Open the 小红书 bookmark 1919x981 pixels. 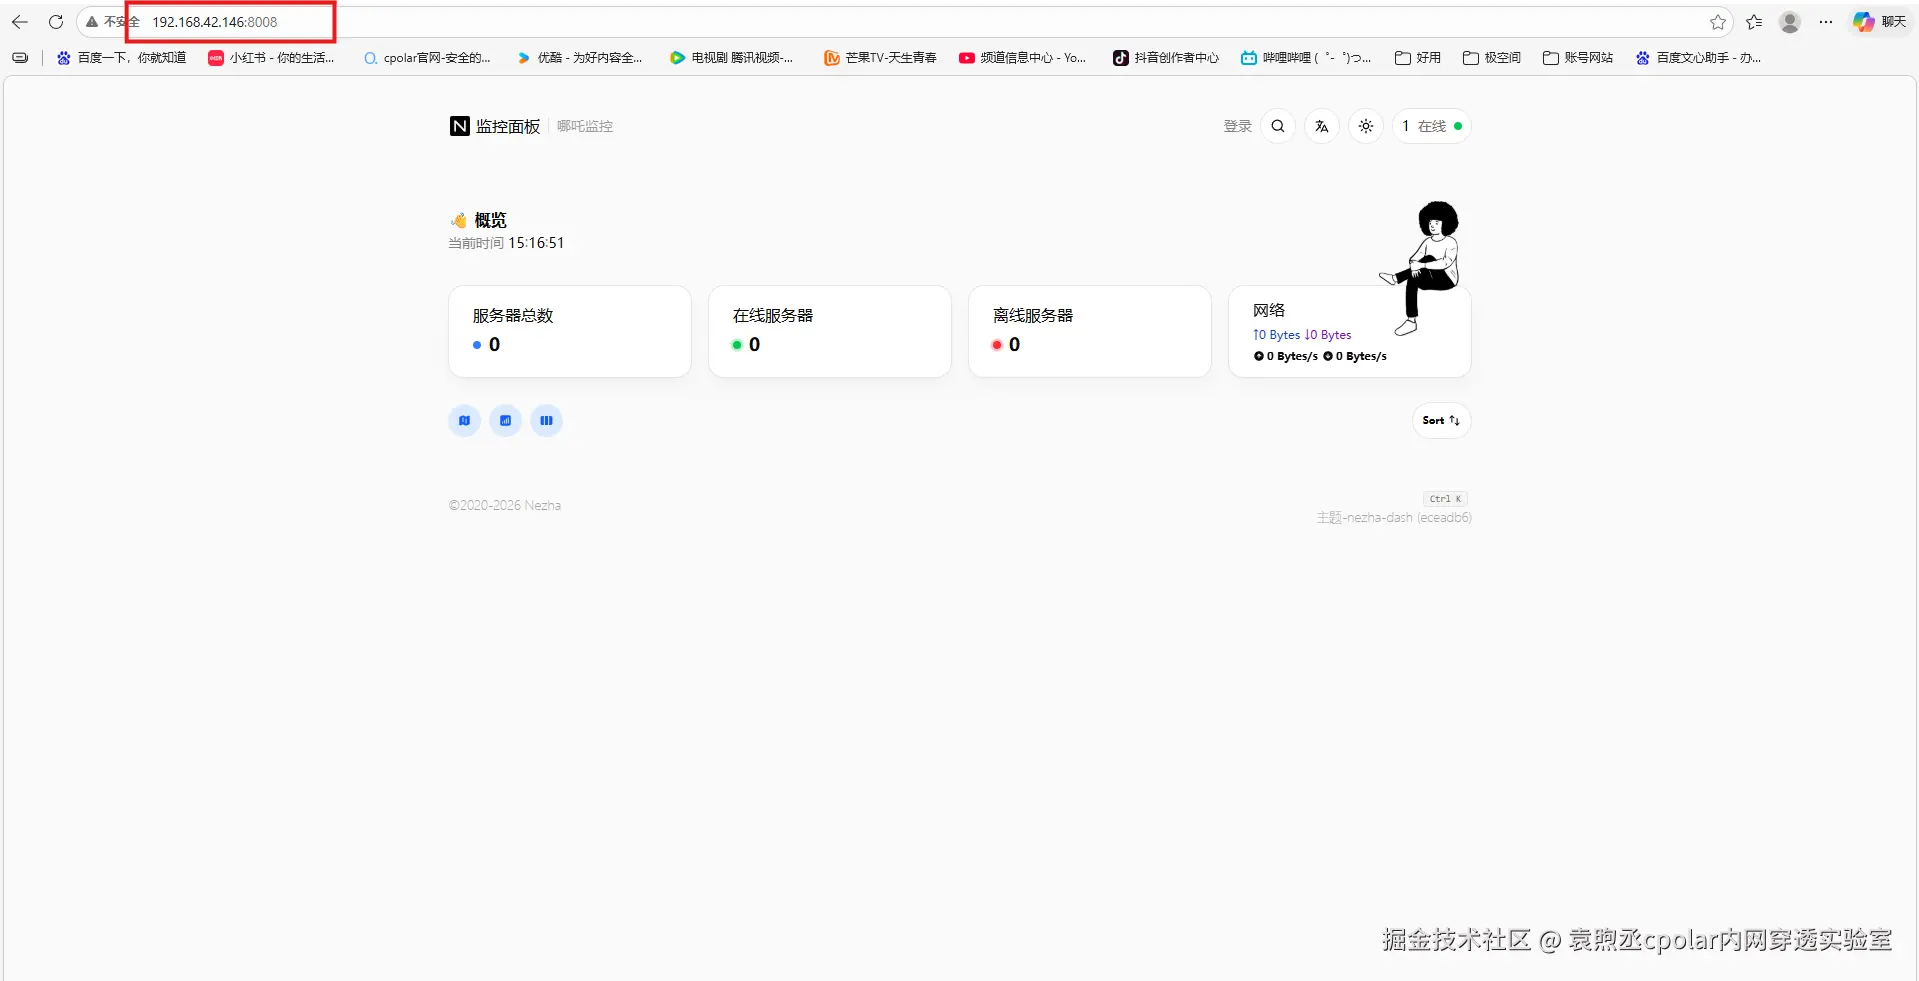[x=271, y=58]
